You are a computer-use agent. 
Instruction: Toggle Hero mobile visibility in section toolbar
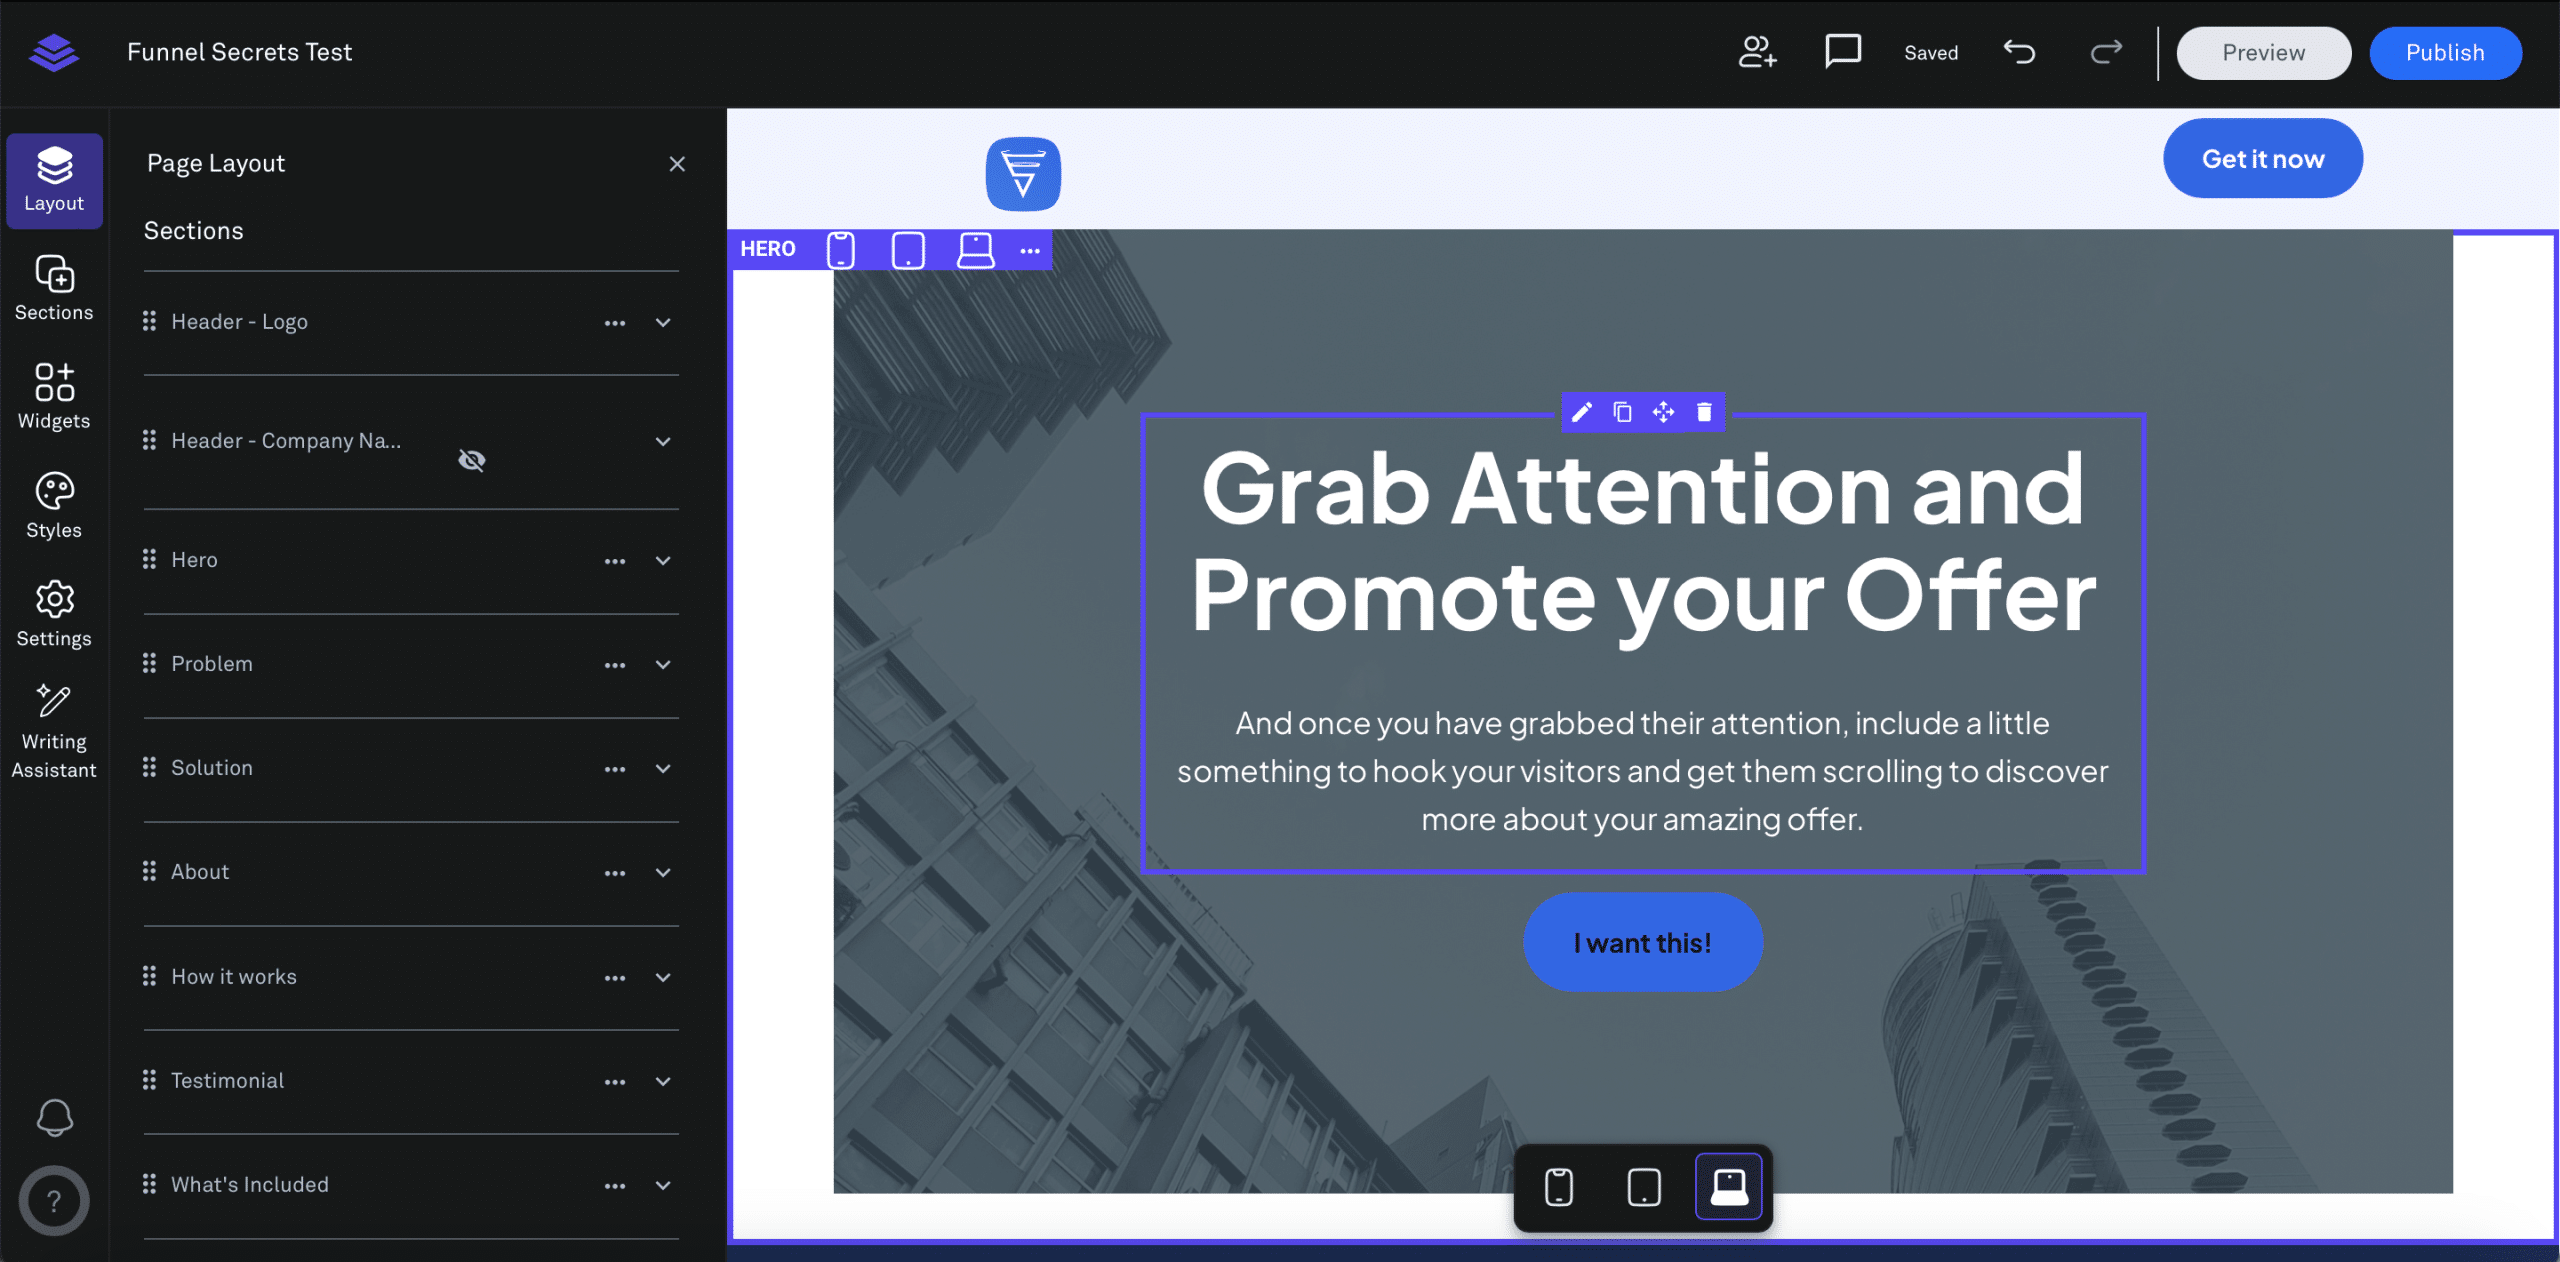point(841,250)
